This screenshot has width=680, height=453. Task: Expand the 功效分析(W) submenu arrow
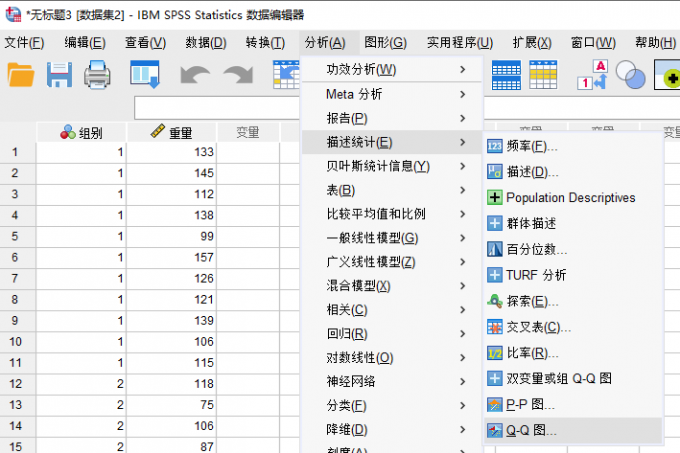[463, 69]
